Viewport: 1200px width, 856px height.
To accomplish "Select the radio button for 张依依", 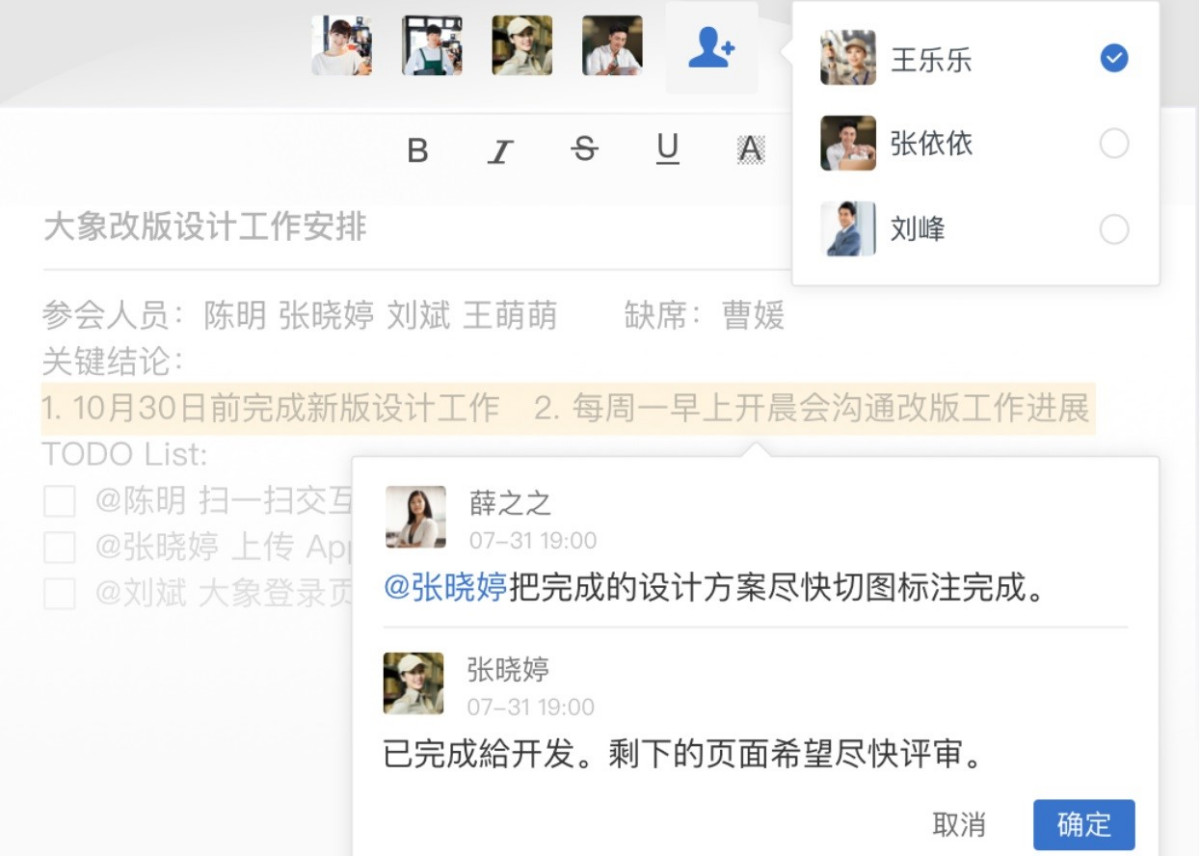I will [1114, 144].
